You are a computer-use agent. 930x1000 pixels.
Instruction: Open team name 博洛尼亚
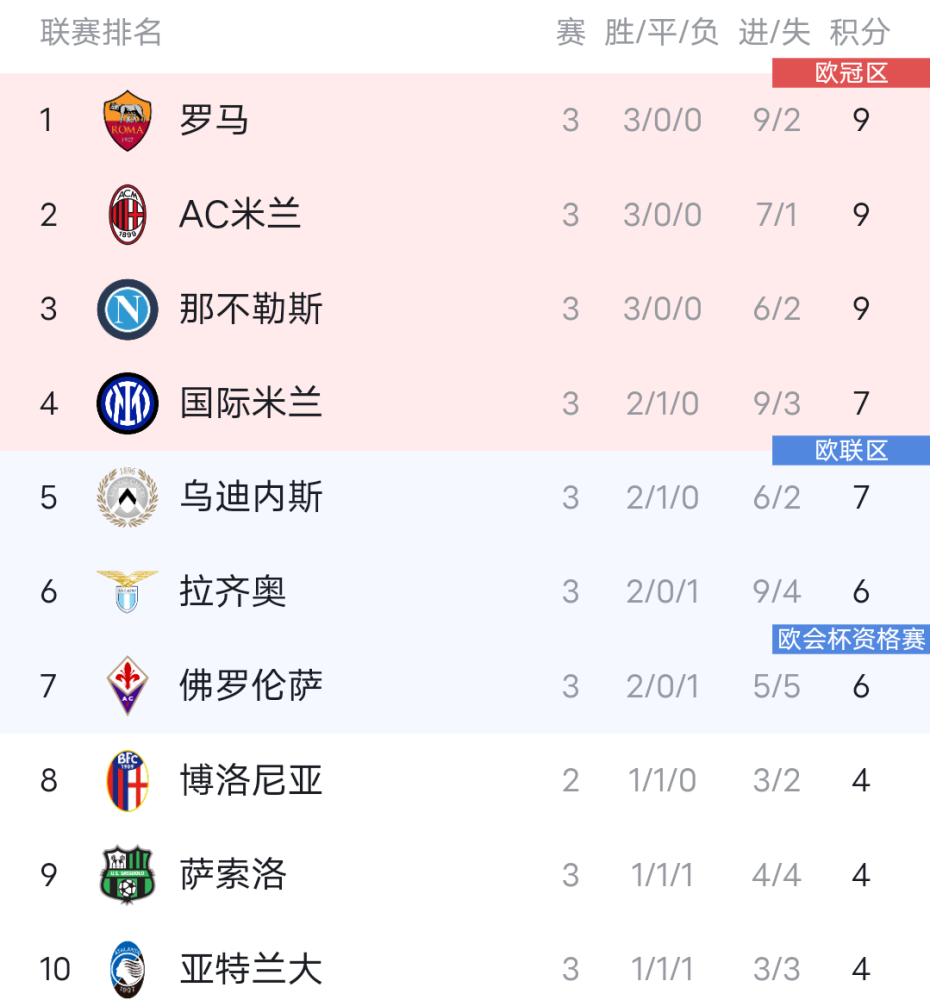[251, 780]
